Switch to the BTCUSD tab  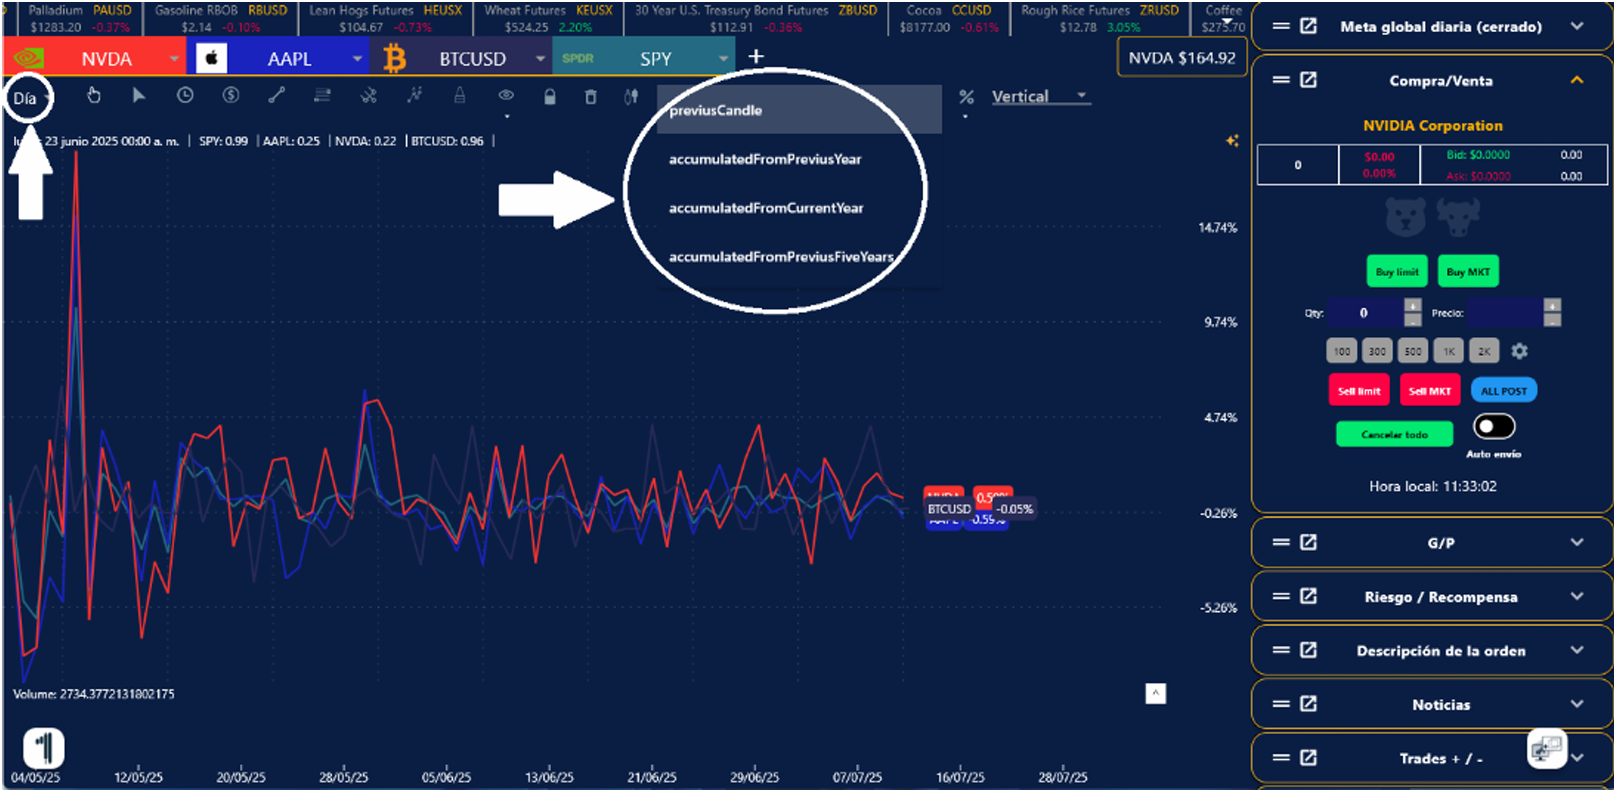coord(471,59)
